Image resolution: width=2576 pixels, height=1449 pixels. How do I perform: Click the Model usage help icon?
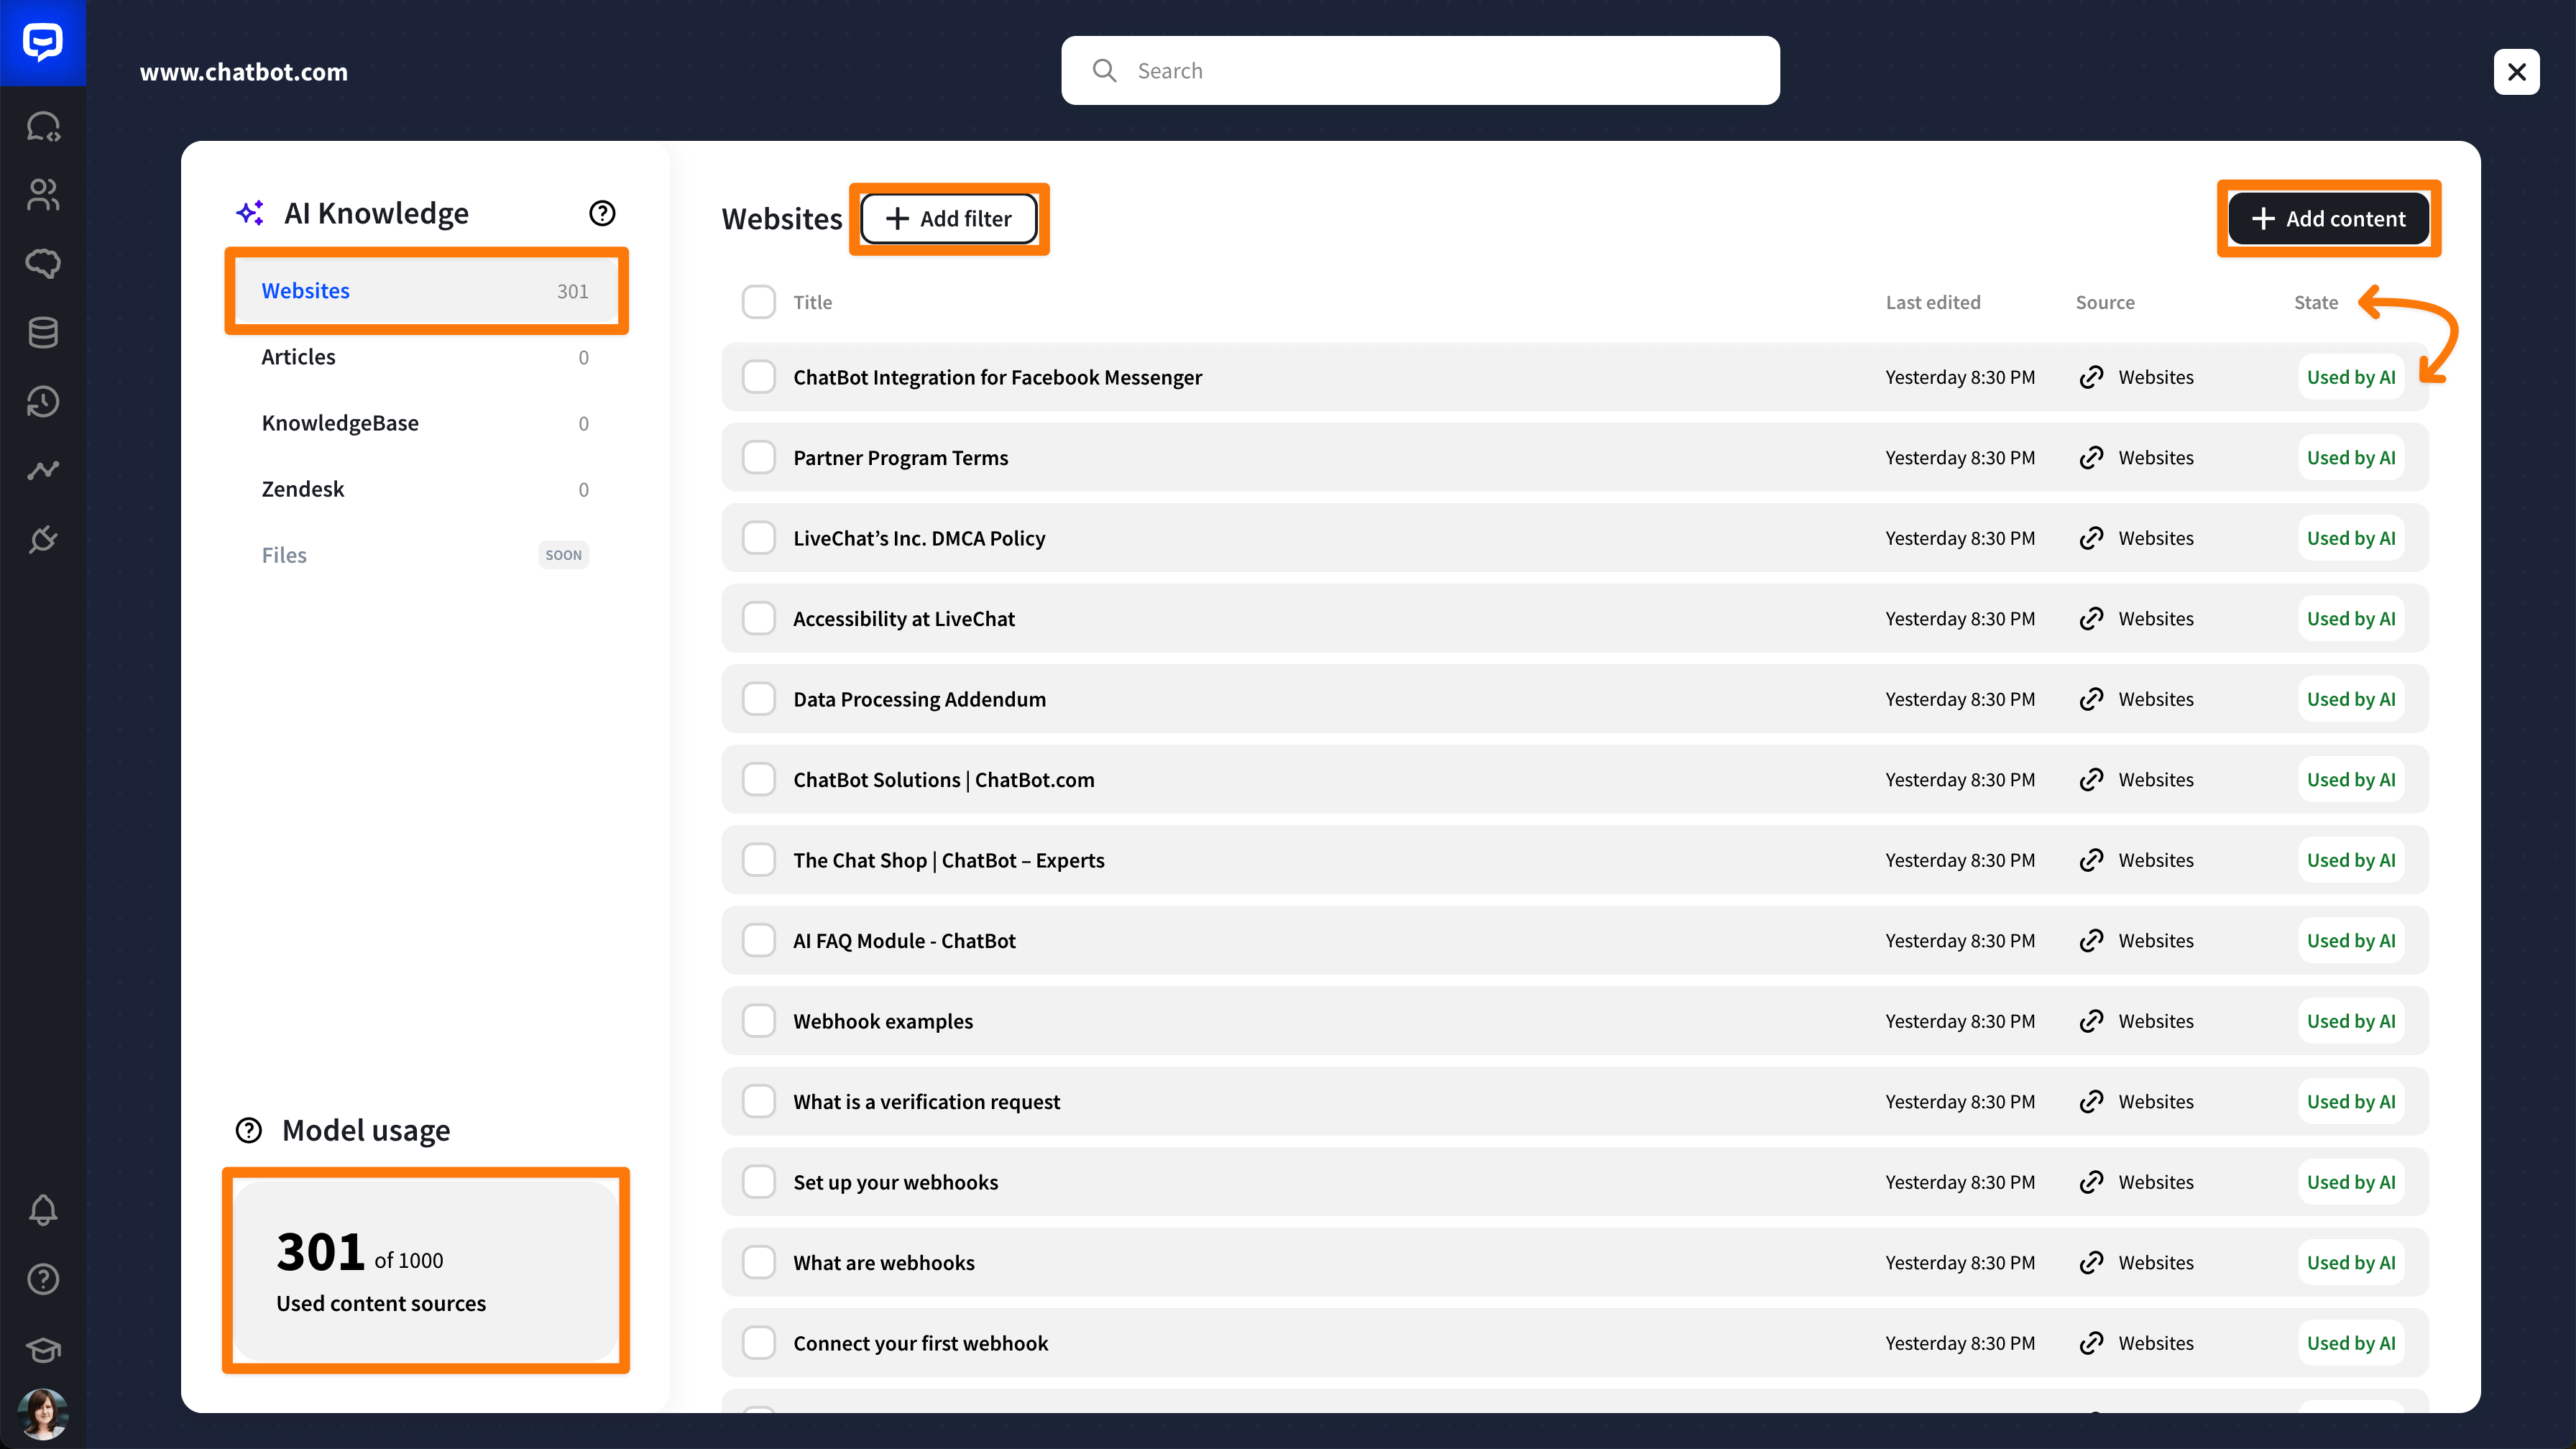coord(248,1130)
